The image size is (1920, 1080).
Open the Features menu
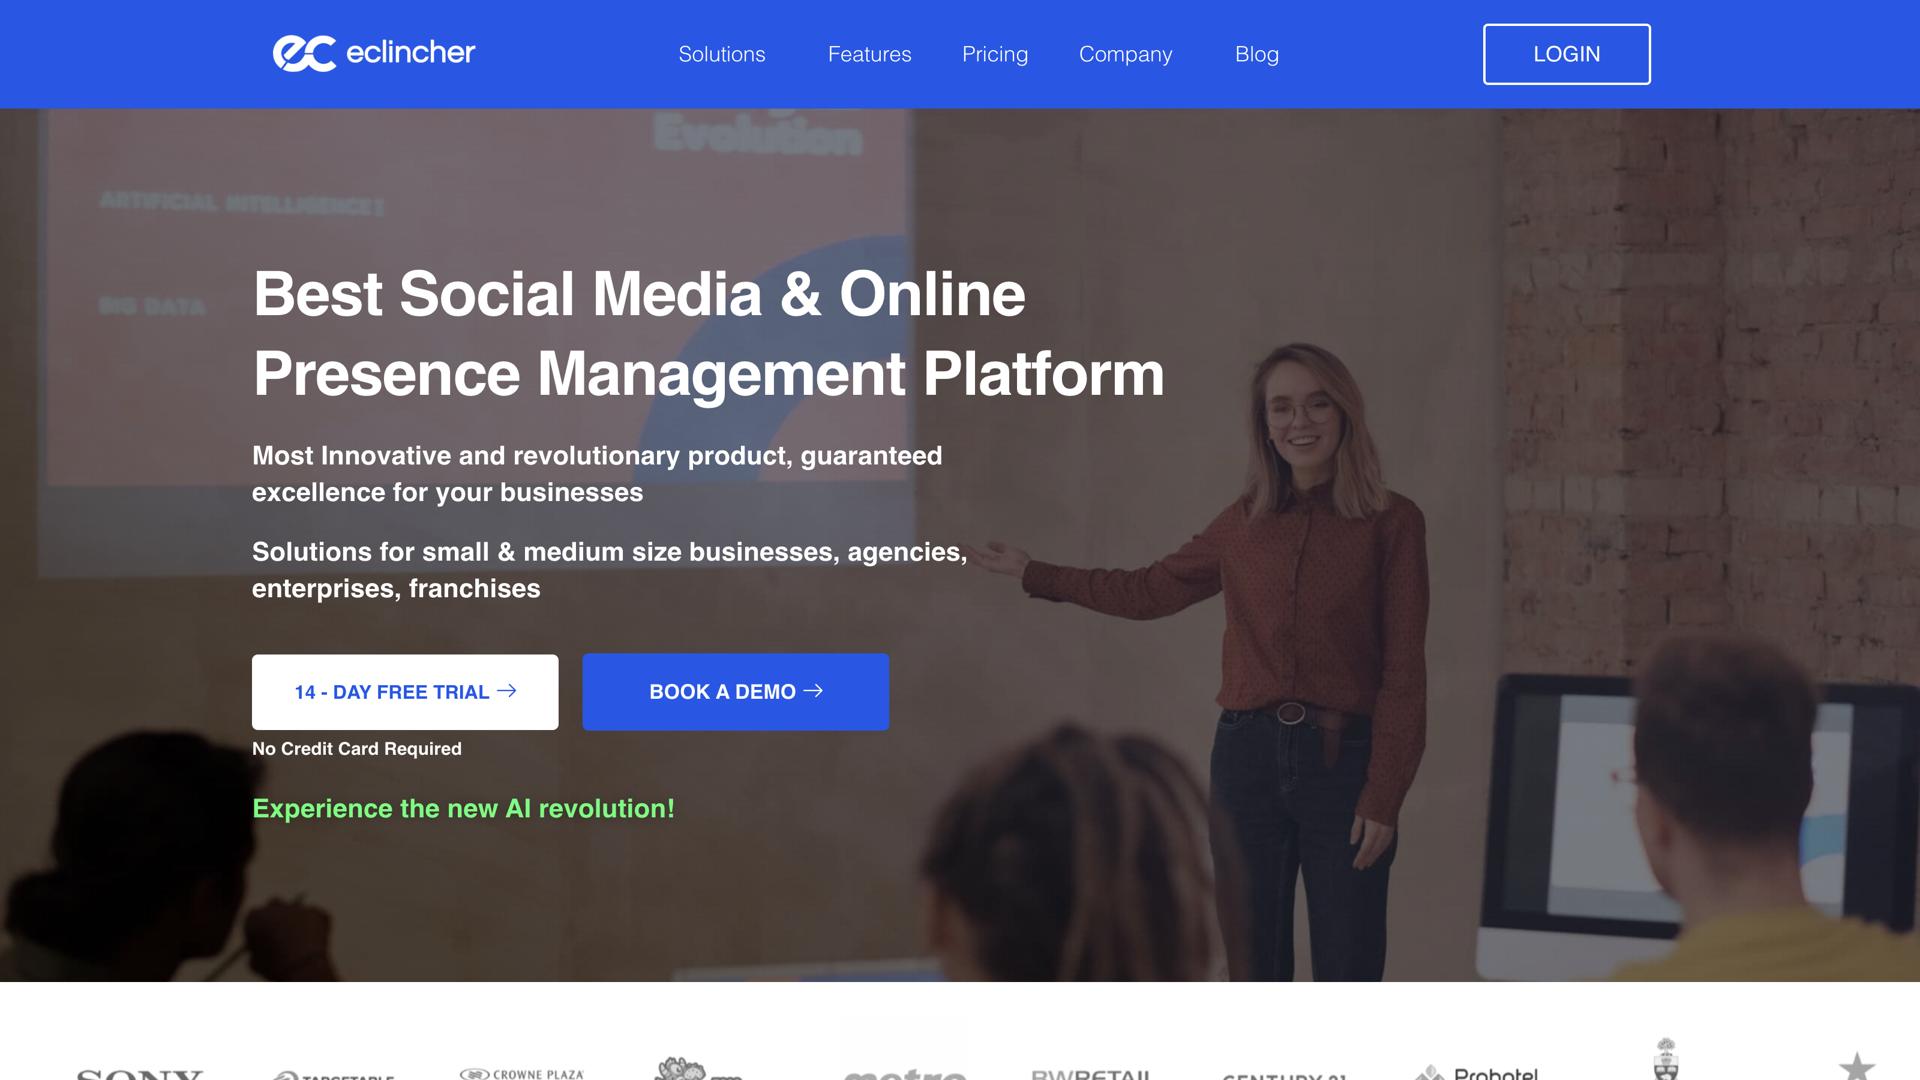click(869, 54)
